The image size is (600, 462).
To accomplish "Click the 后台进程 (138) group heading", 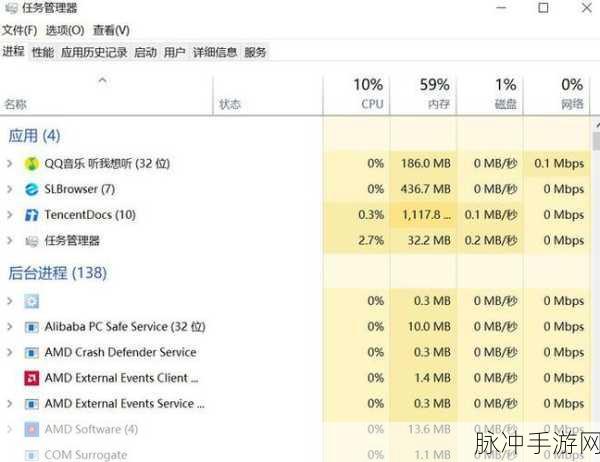I will [57, 273].
